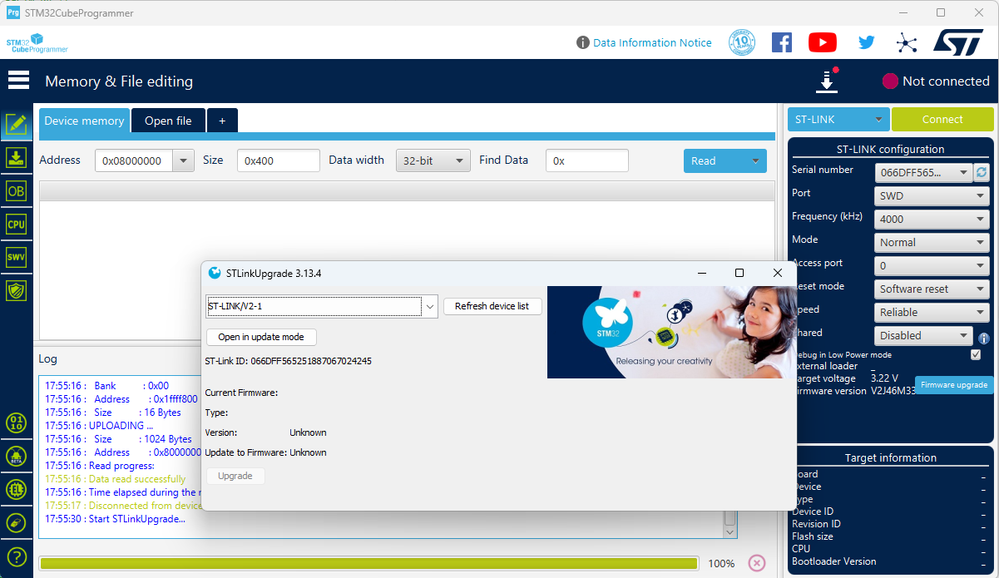Image resolution: width=999 pixels, height=578 pixels.
Task: Click the Find Data input field
Action: coord(587,161)
